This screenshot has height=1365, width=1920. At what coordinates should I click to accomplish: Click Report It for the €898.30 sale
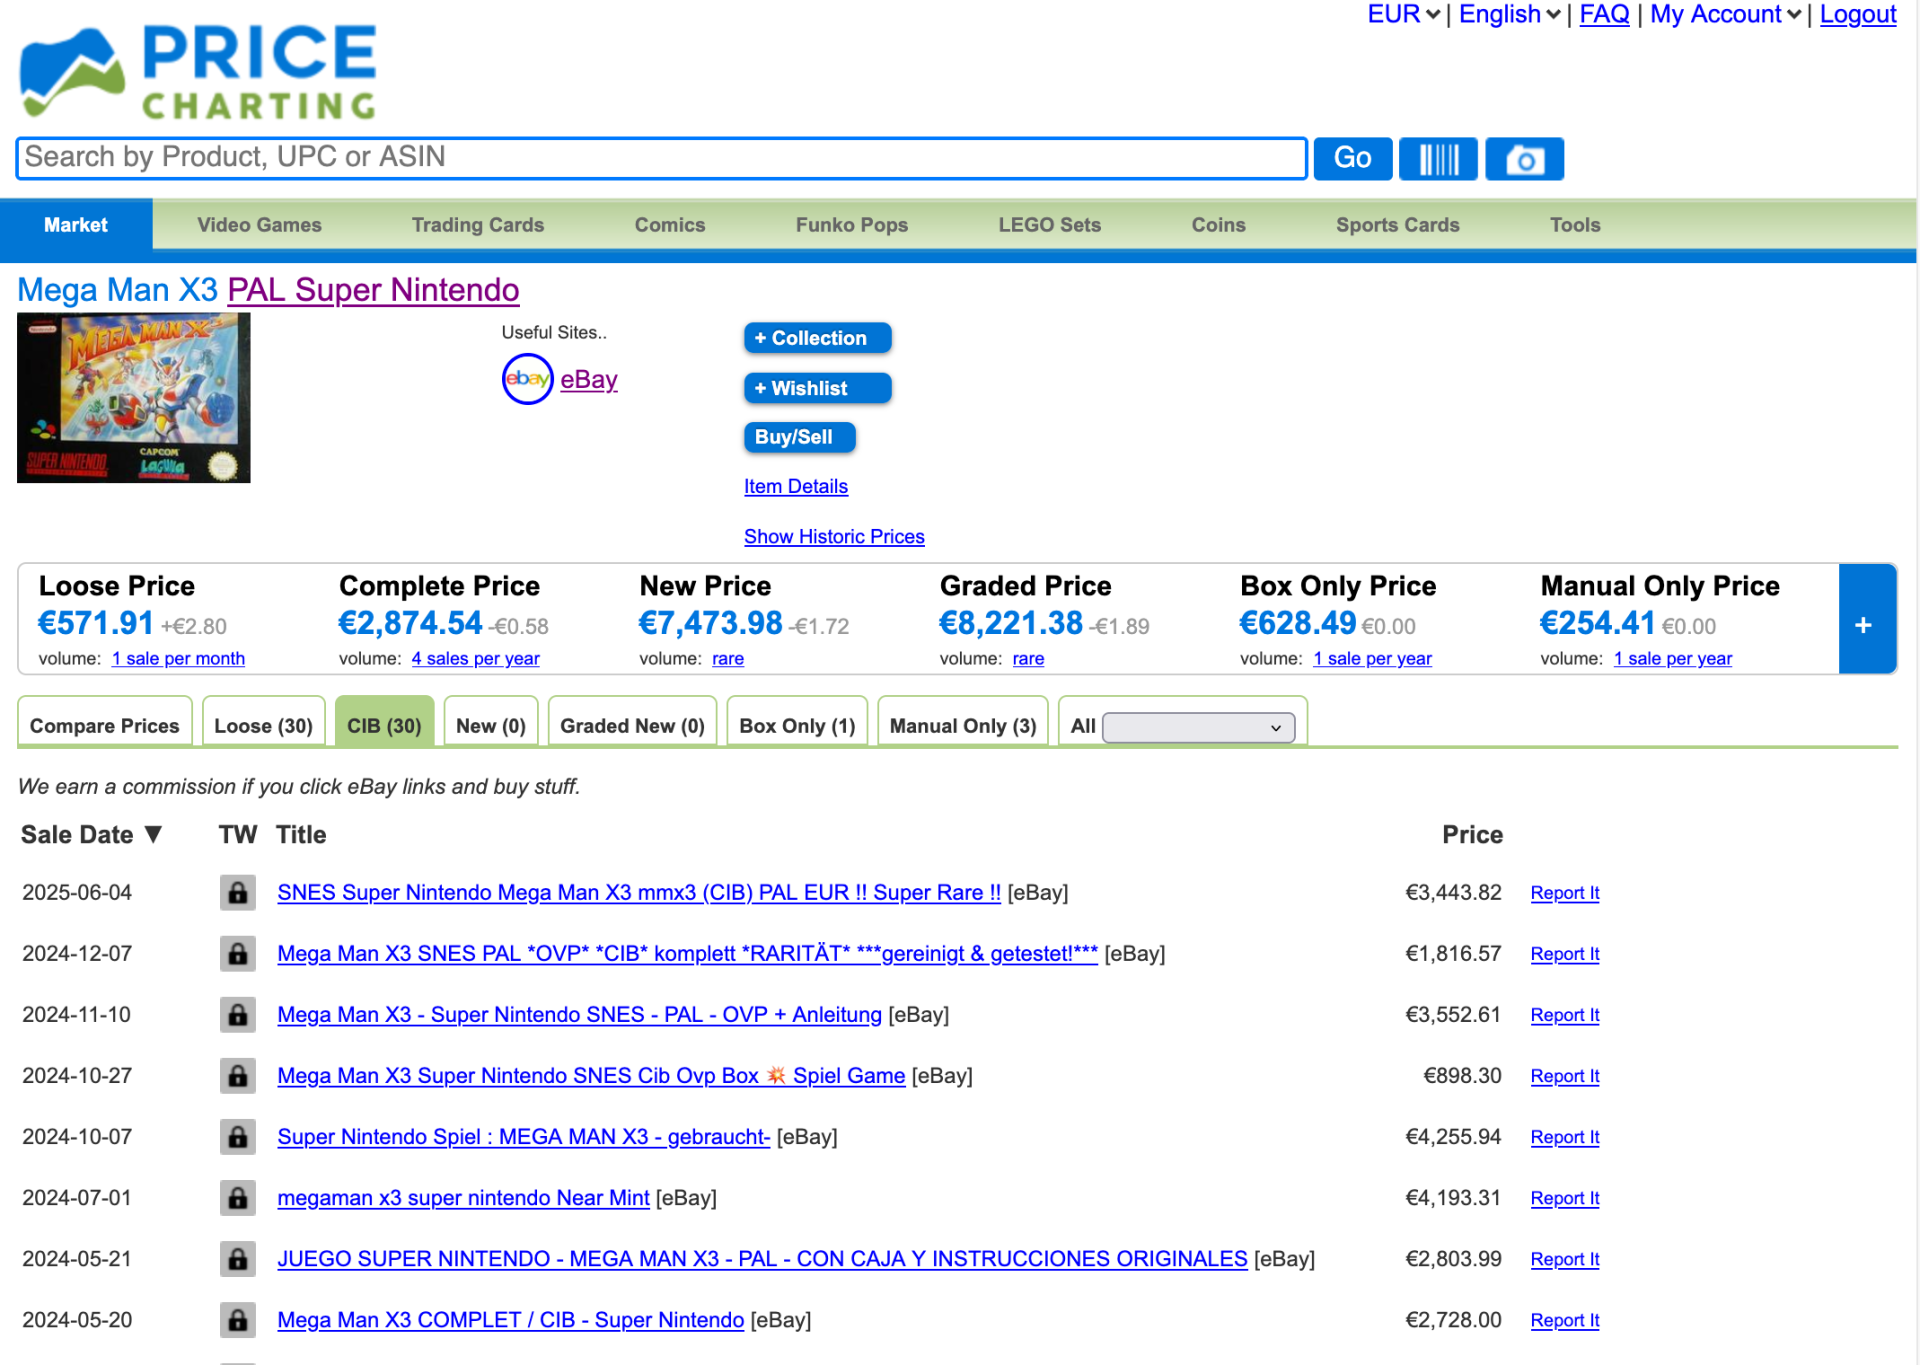pyautogui.click(x=1564, y=1076)
